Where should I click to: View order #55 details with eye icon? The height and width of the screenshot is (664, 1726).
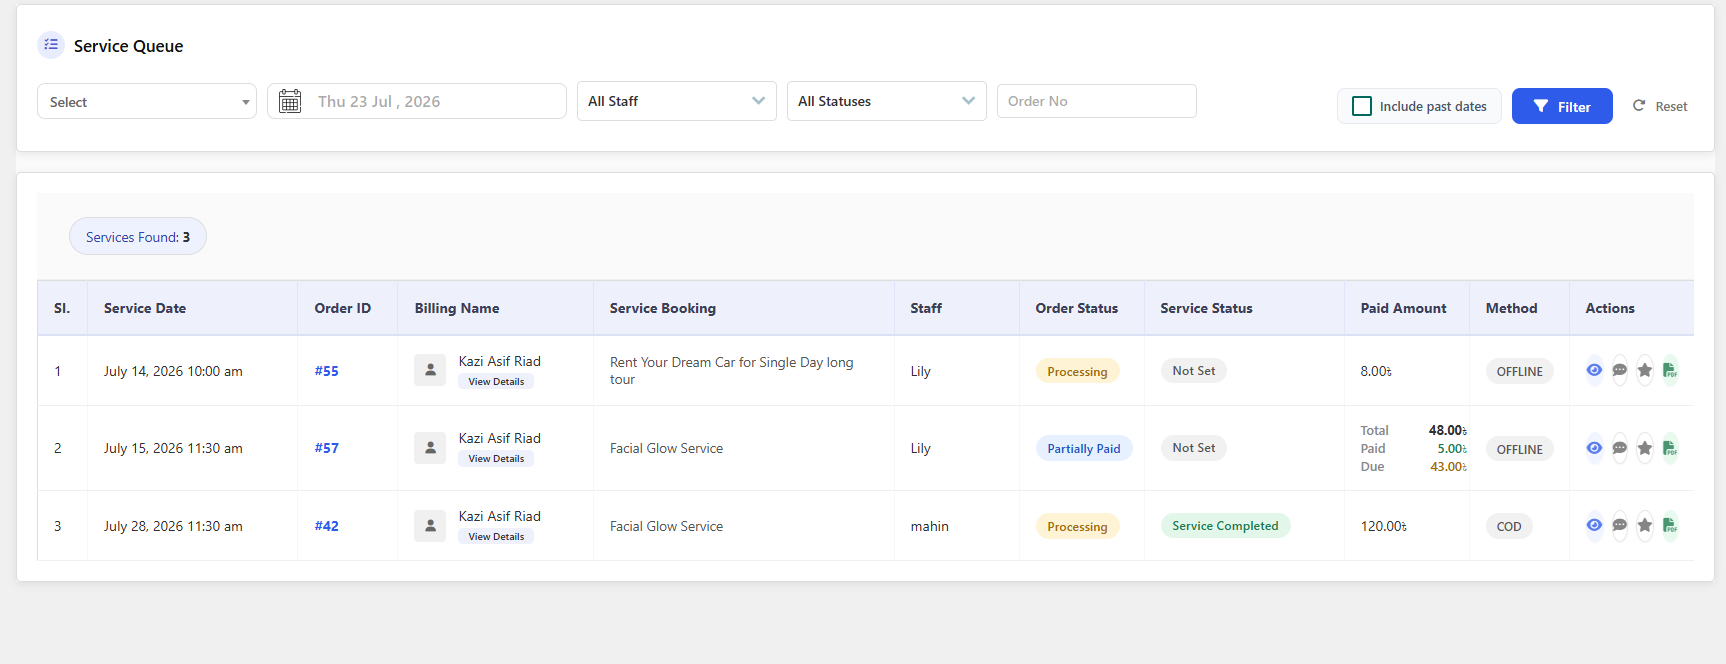pyautogui.click(x=1594, y=370)
